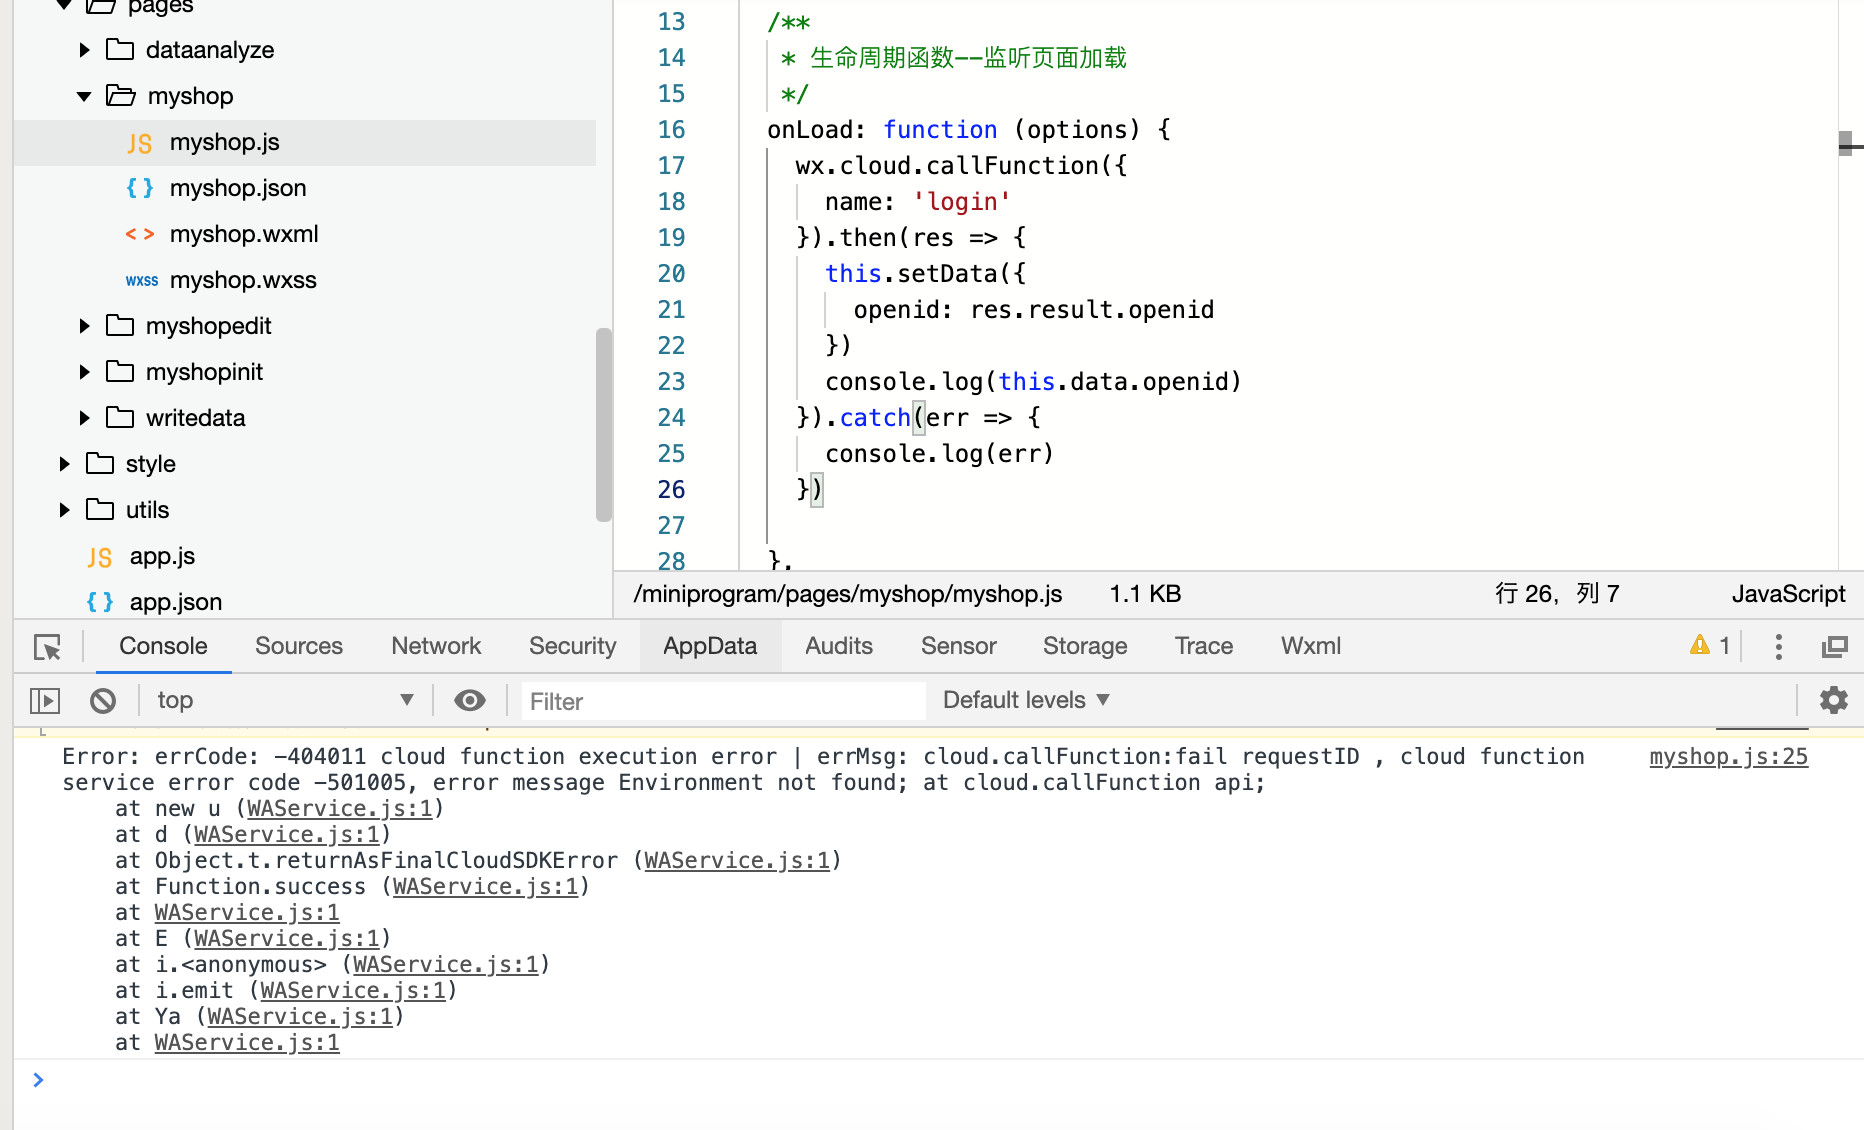Open the app.json file

click(x=175, y=602)
